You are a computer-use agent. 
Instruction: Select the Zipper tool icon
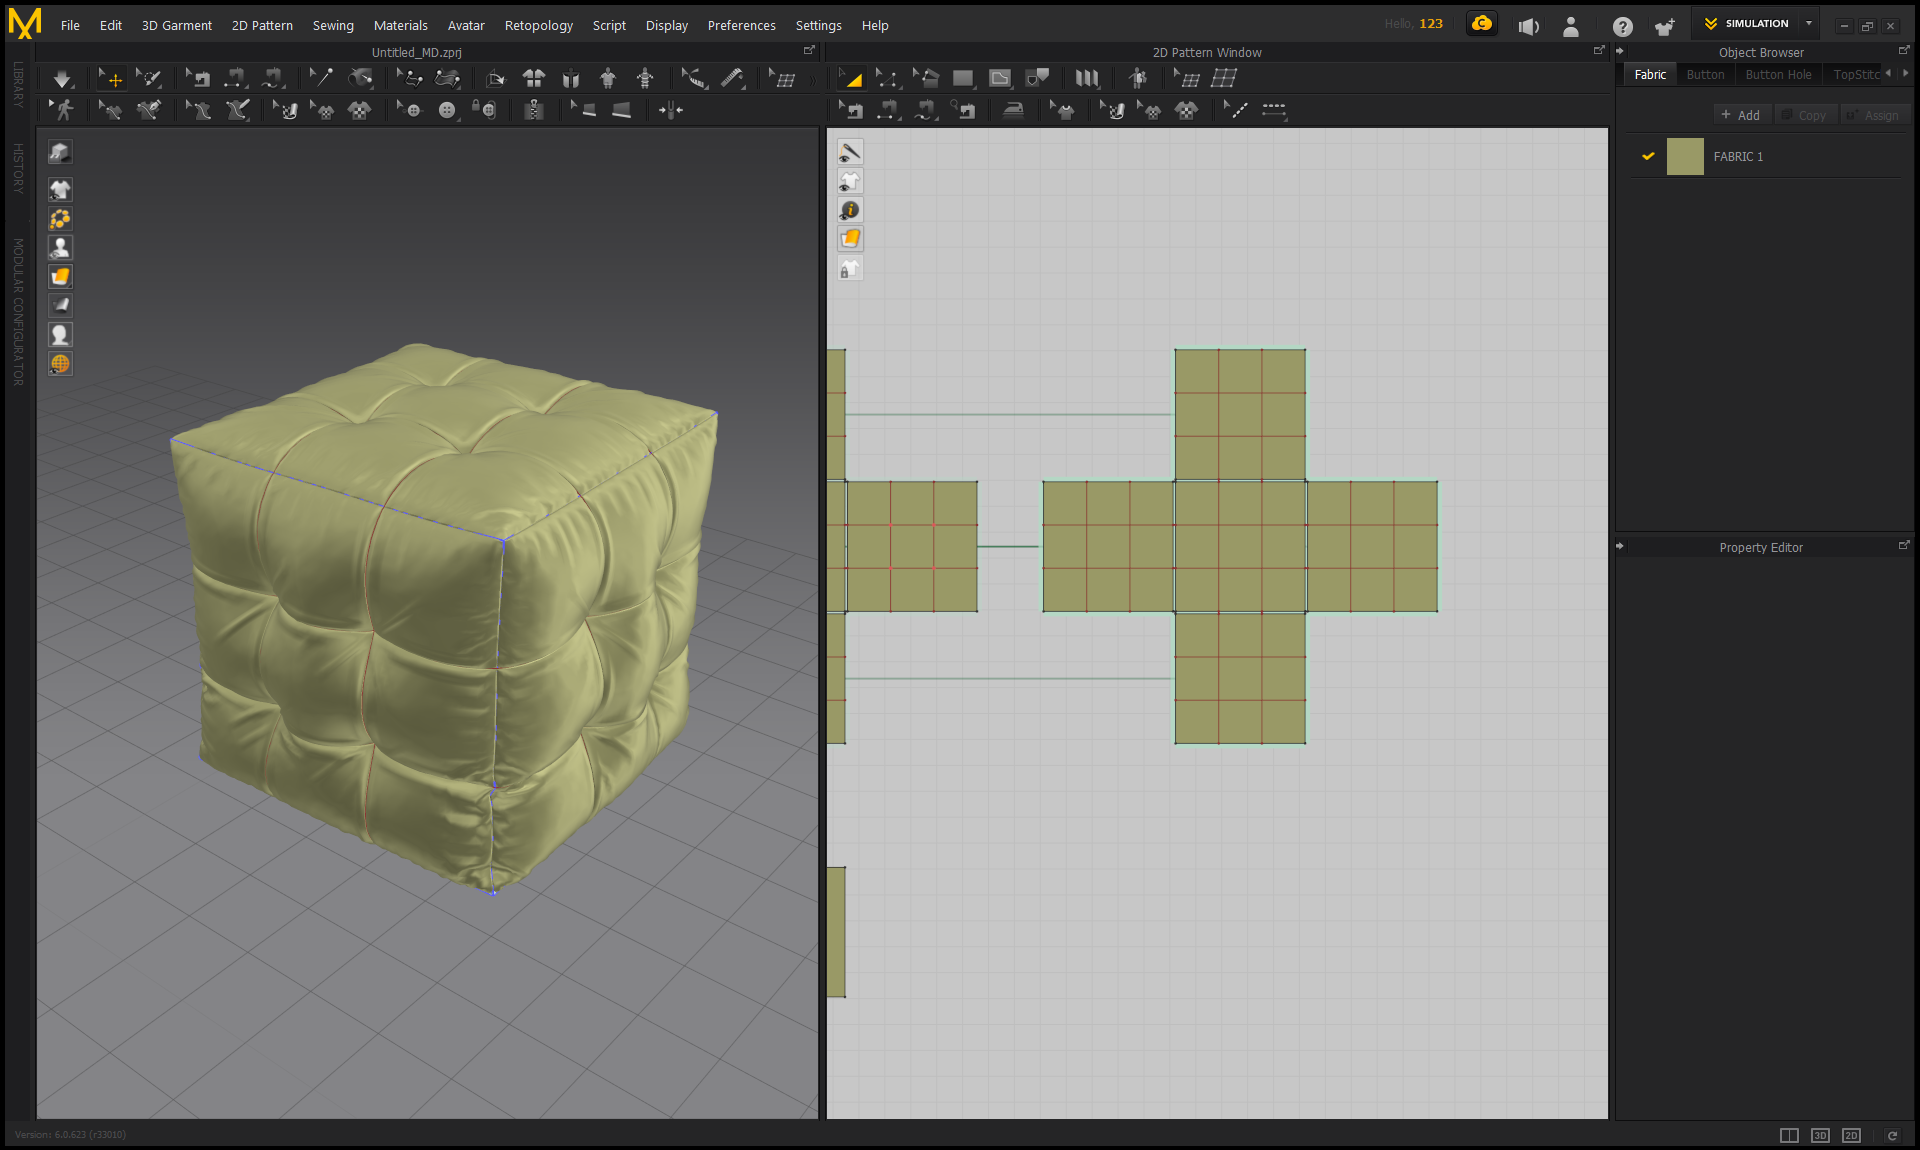pyautogui.click(x=534, y=110)
